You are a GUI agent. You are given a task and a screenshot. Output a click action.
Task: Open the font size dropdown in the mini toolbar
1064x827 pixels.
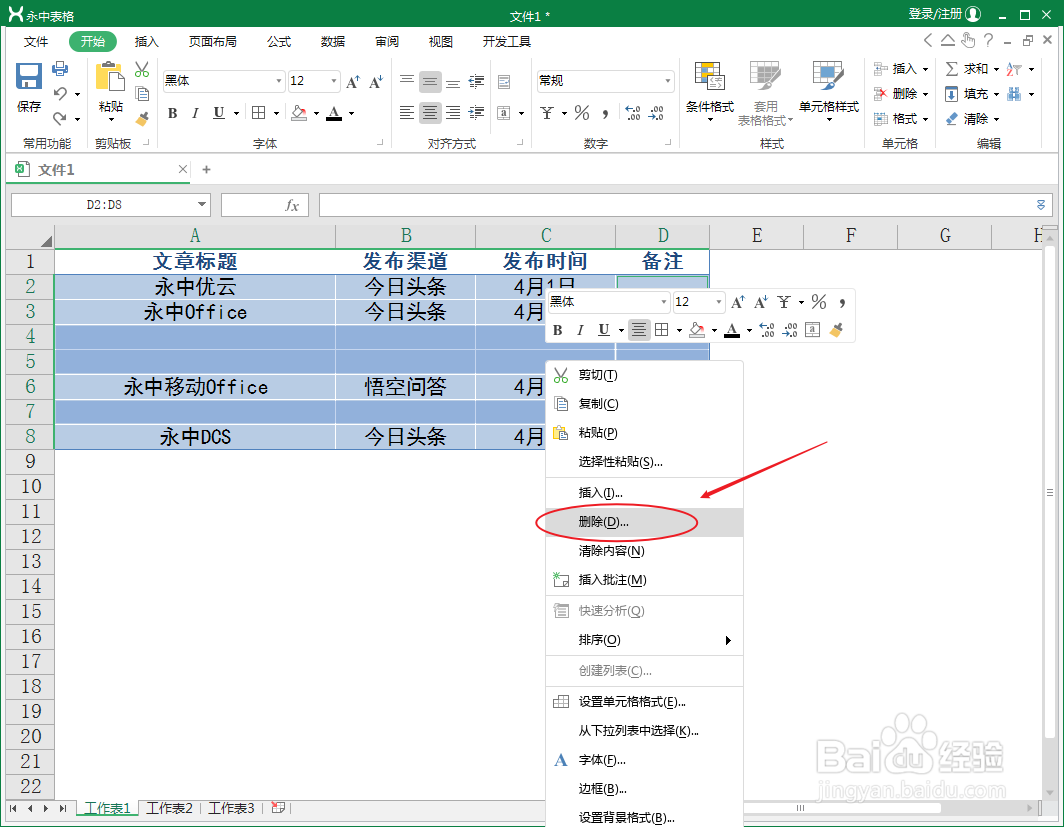pyautogui.click(x=717, y=301)
